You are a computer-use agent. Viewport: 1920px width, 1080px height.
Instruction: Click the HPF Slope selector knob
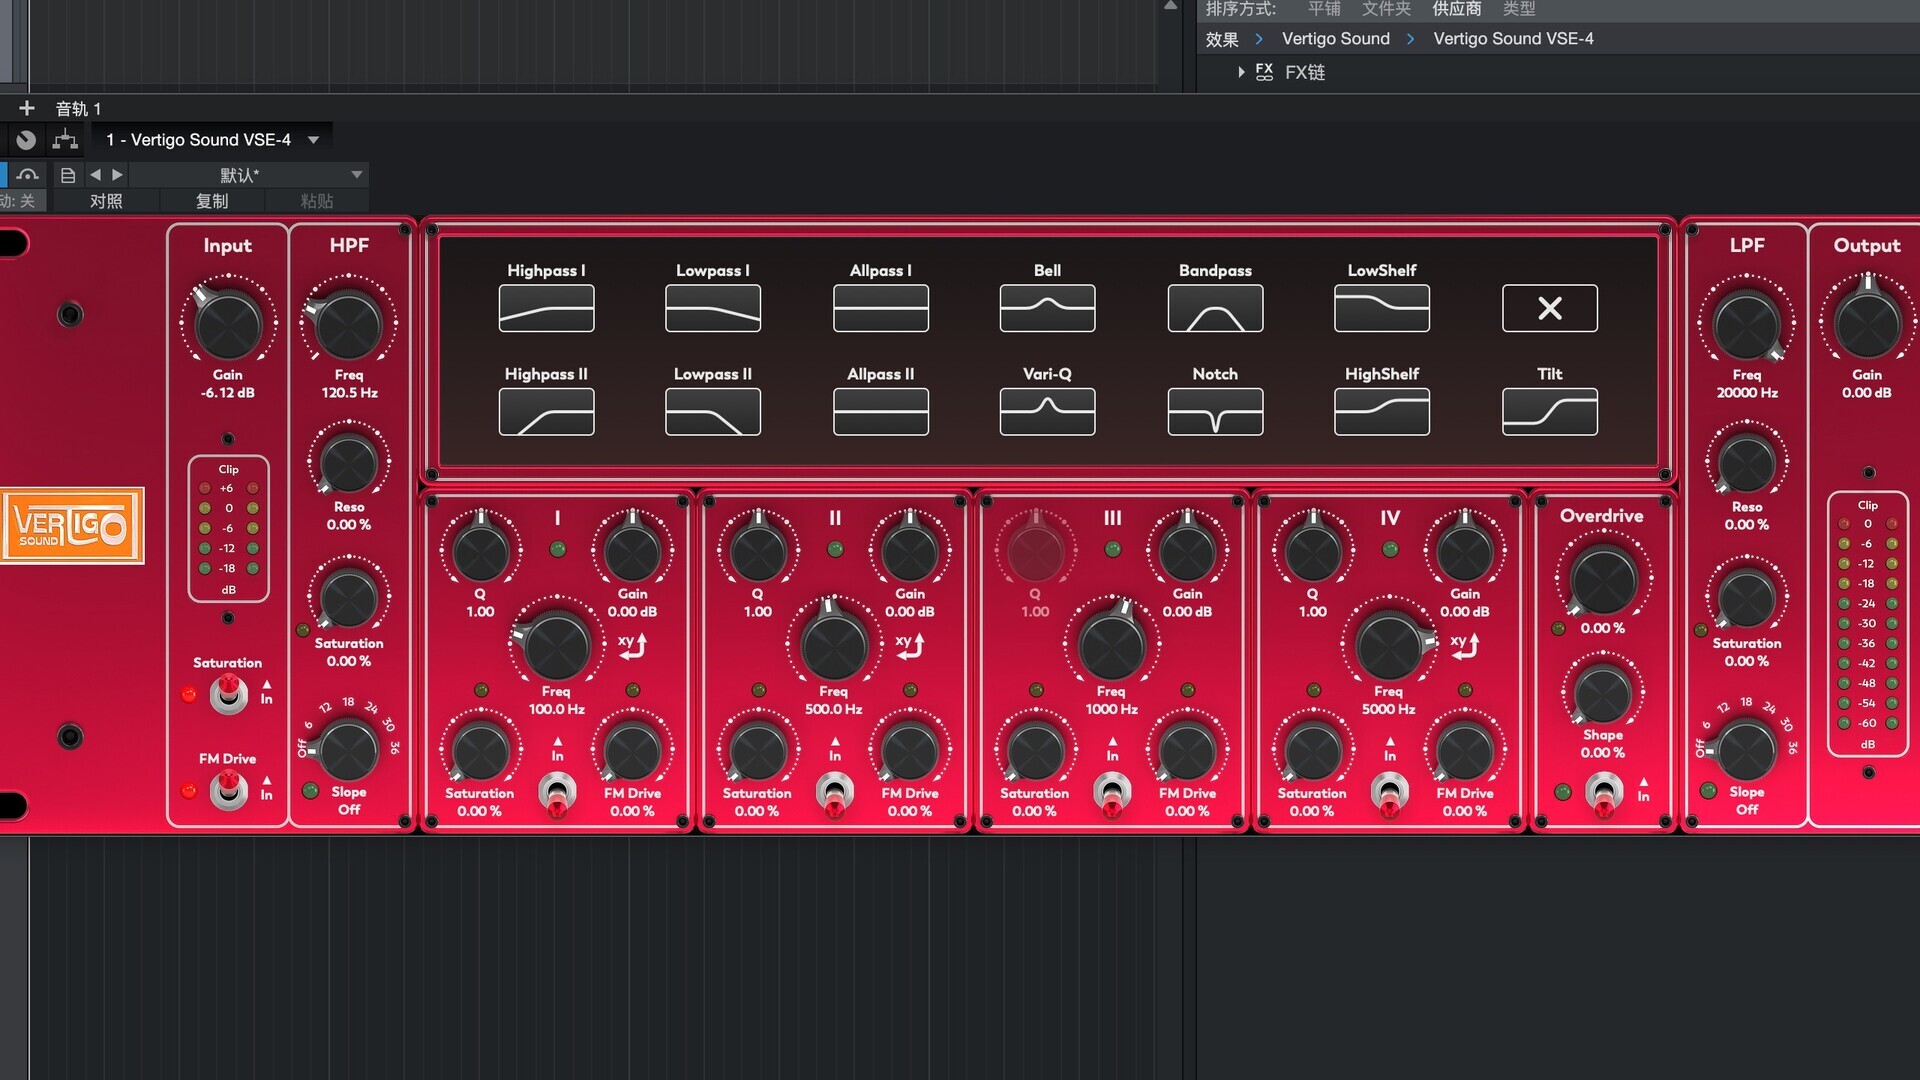(348, 750)
